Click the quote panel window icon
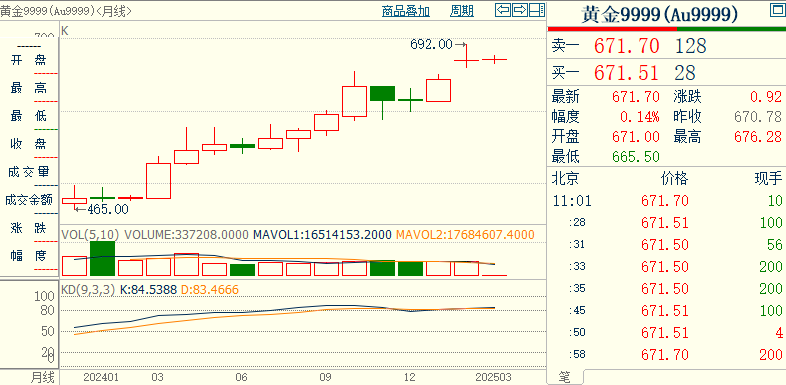 tap(777, 10)
